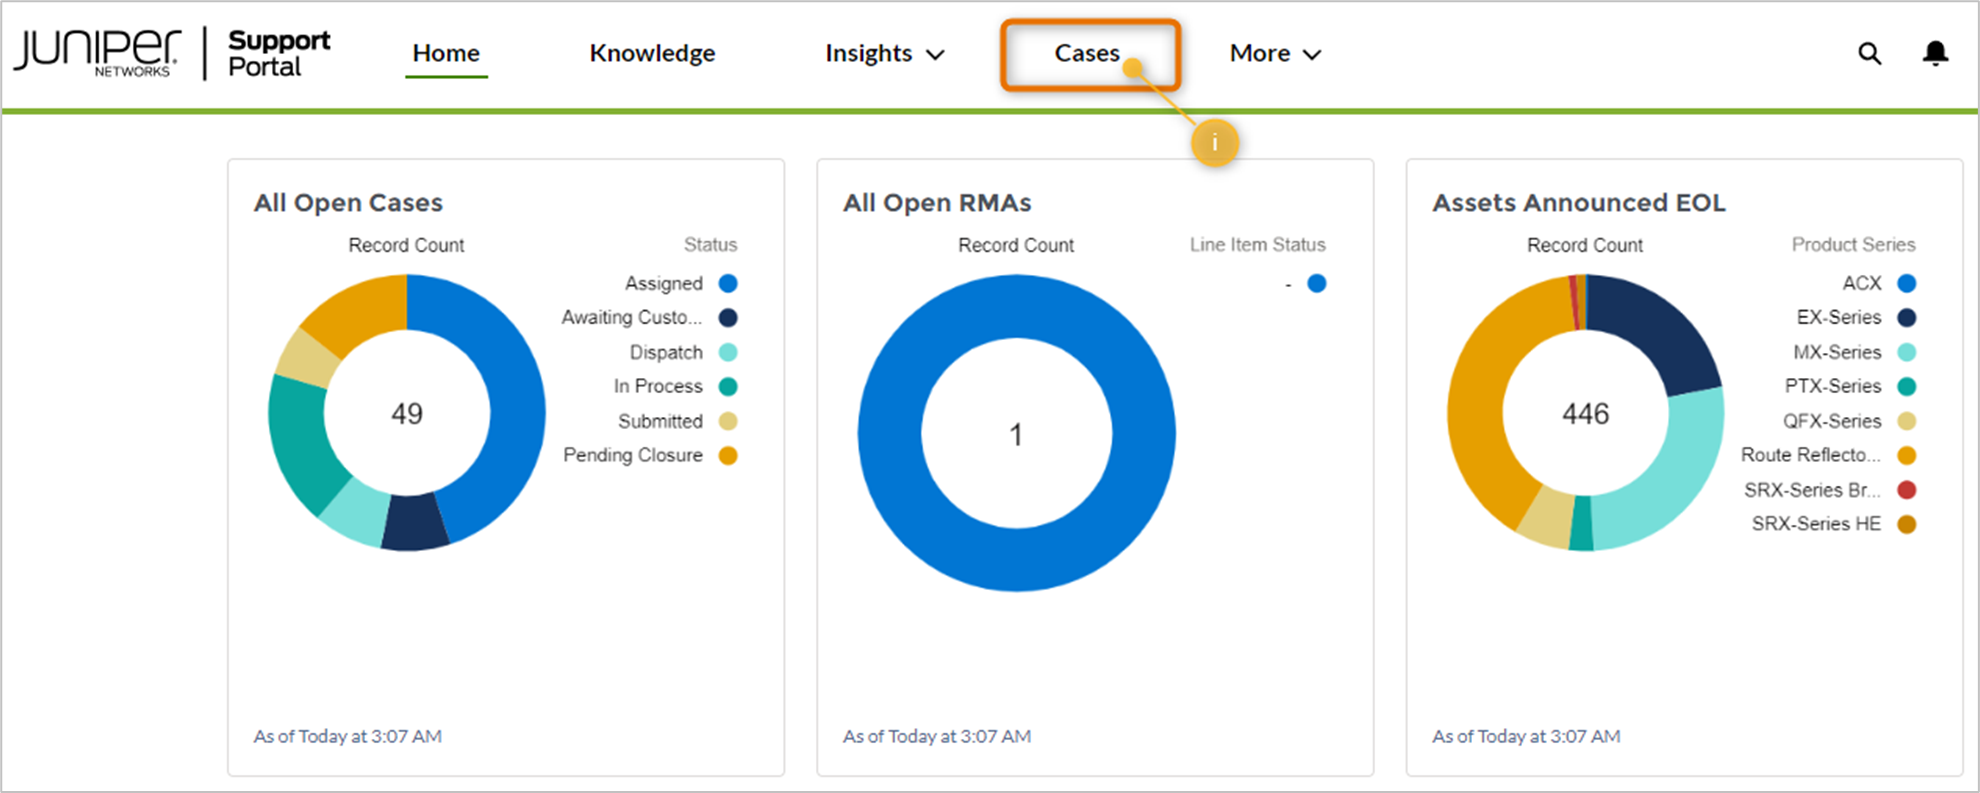Open the All Open RMAs report
This screenshot has height=793, width=1980.
click(x=937, y=203)
